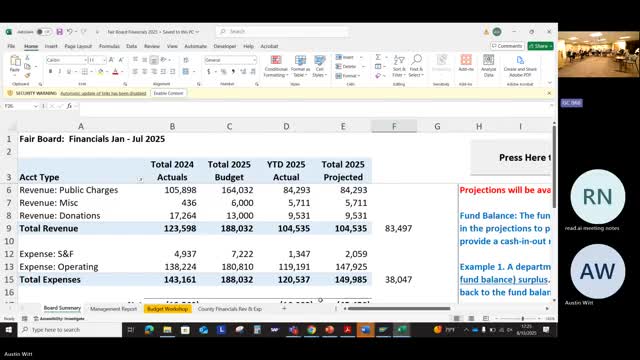Open the Format cells dropdown
The height and width of the screenshot is (360, 640).
pyautogui.click(x=349, y=76)
